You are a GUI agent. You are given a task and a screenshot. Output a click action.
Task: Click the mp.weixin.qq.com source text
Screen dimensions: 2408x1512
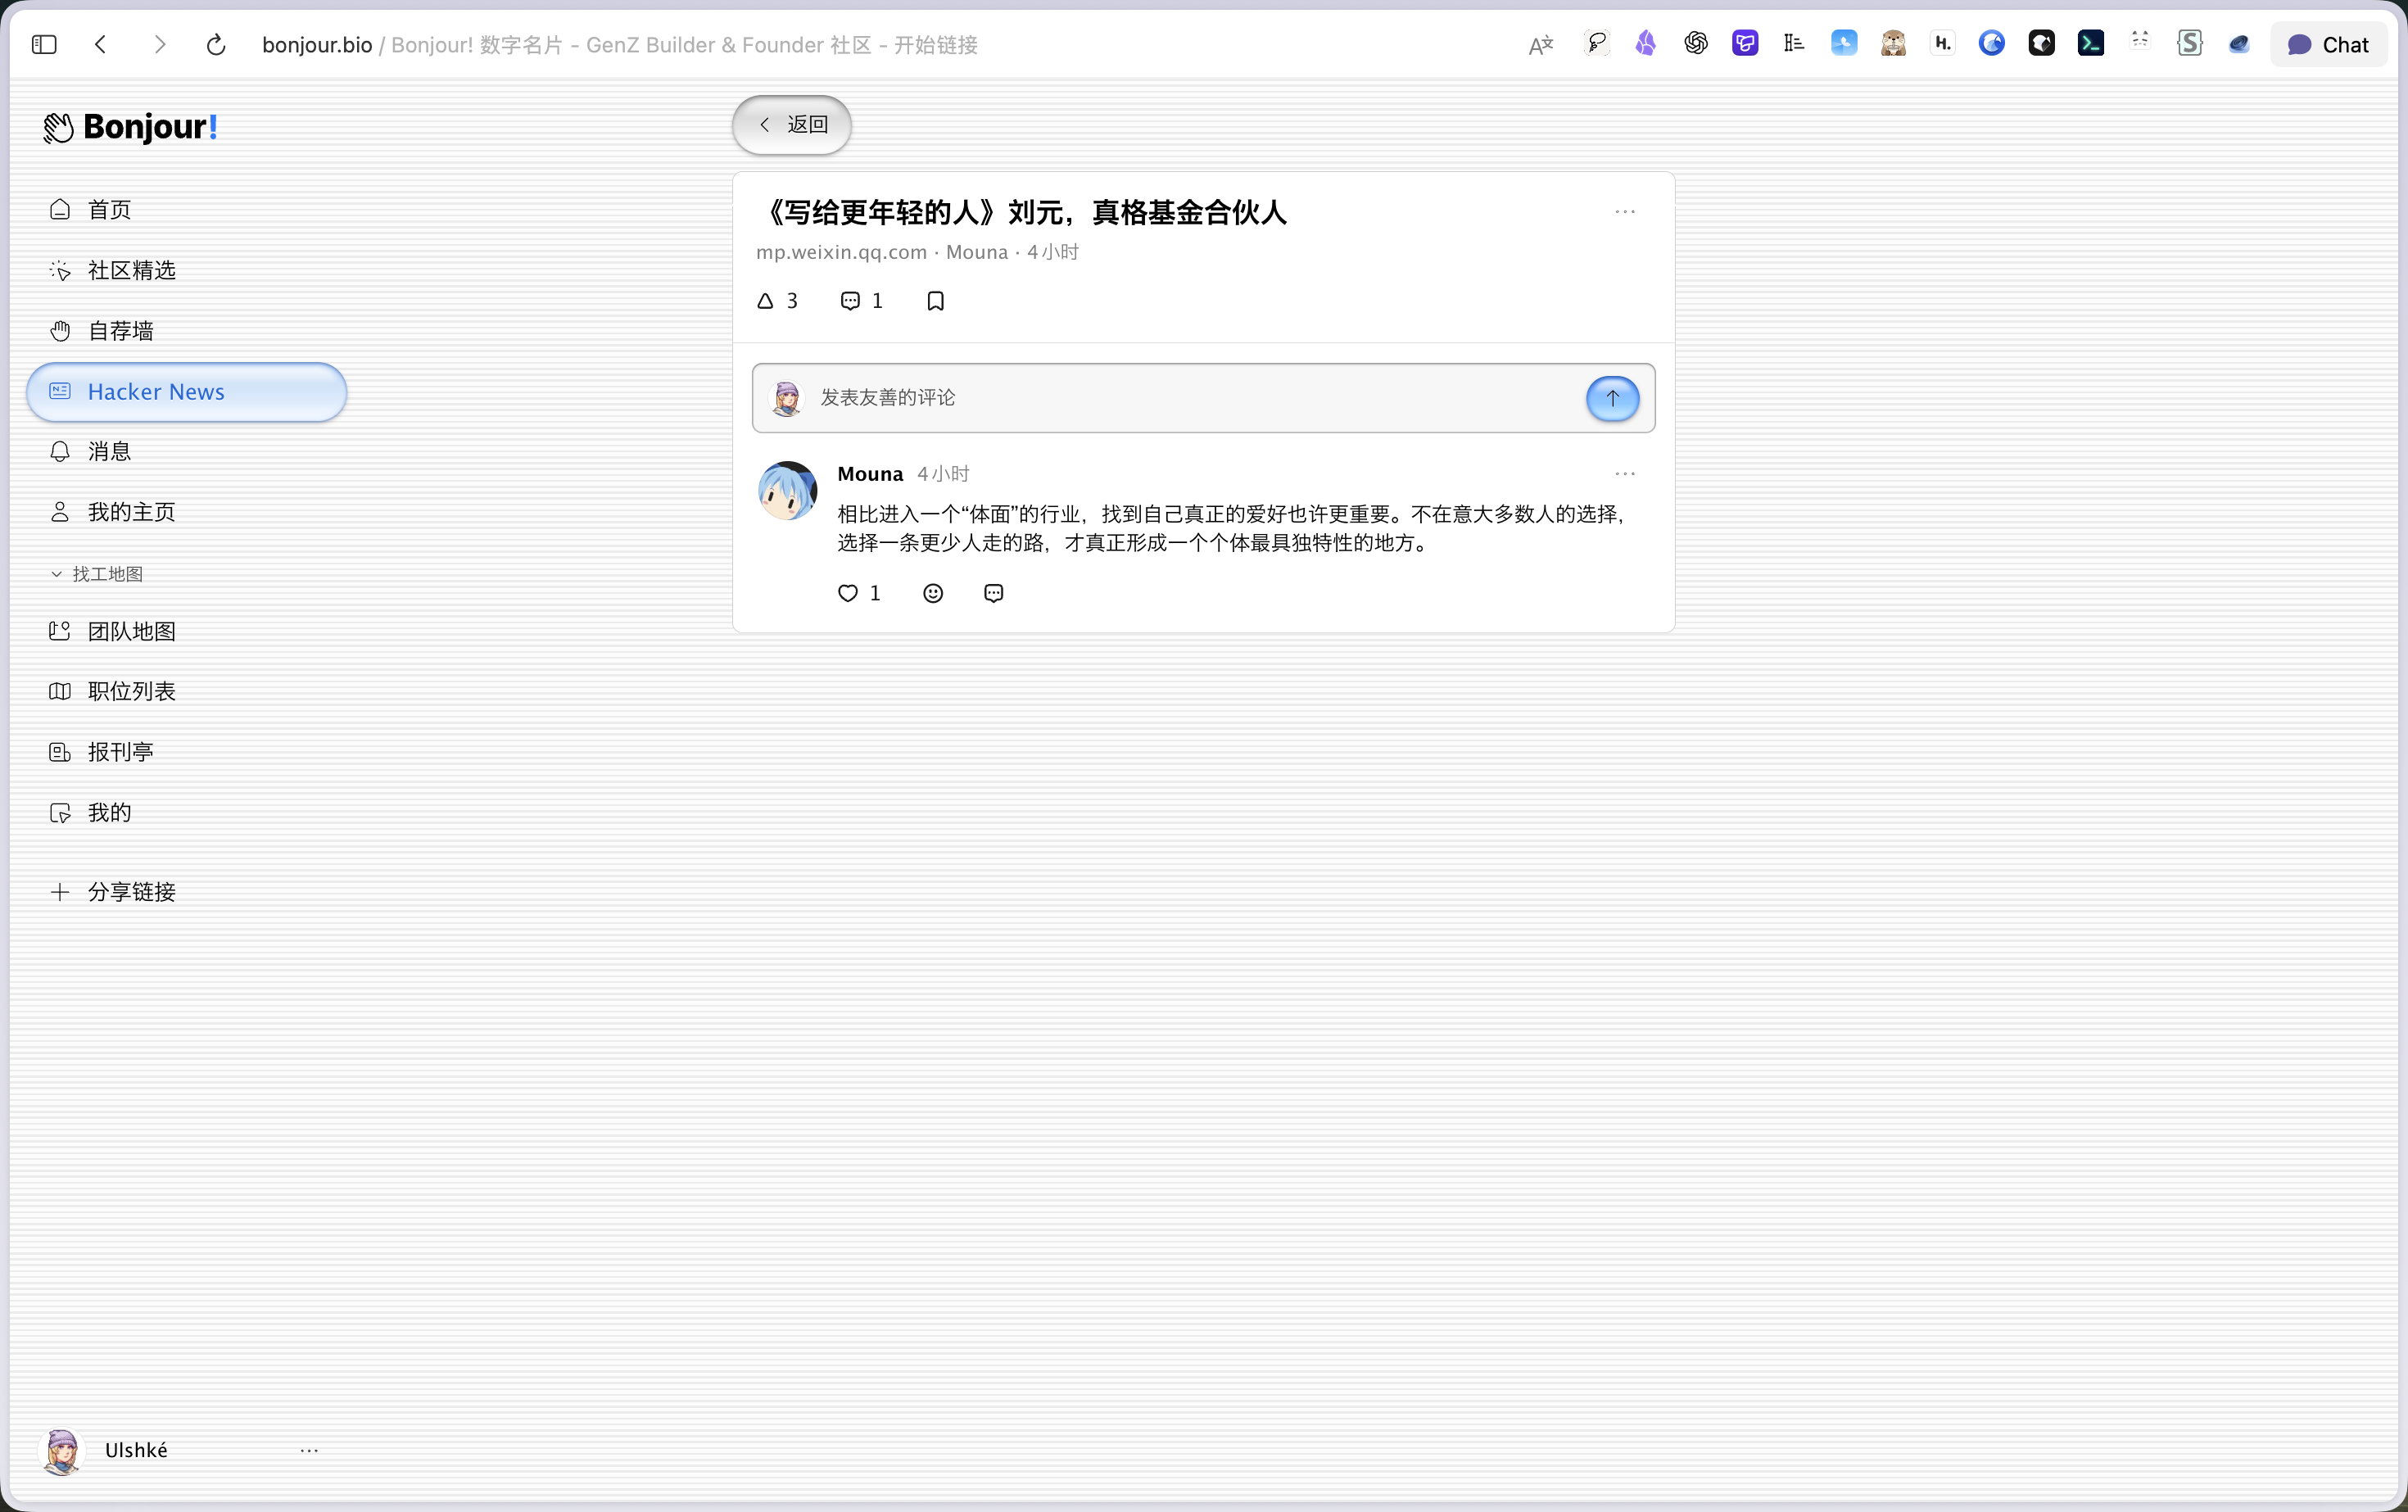(841, 252)
